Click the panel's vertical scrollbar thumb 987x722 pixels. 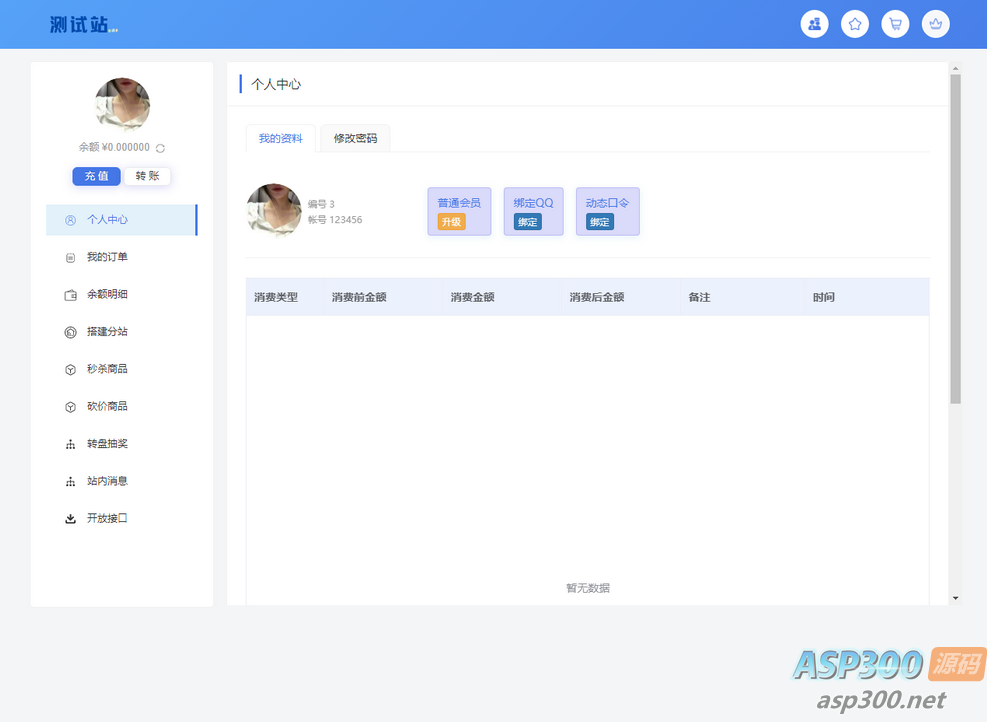click(x=956, y=239)
